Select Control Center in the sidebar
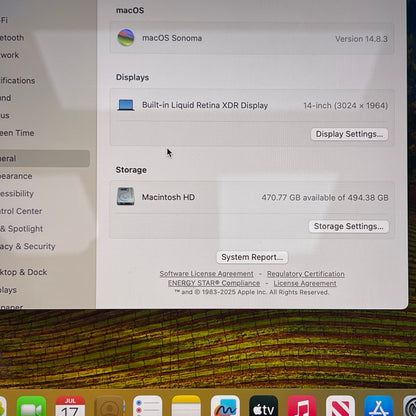The height and width of the screenshot is (416, 416). coord(21,211)
